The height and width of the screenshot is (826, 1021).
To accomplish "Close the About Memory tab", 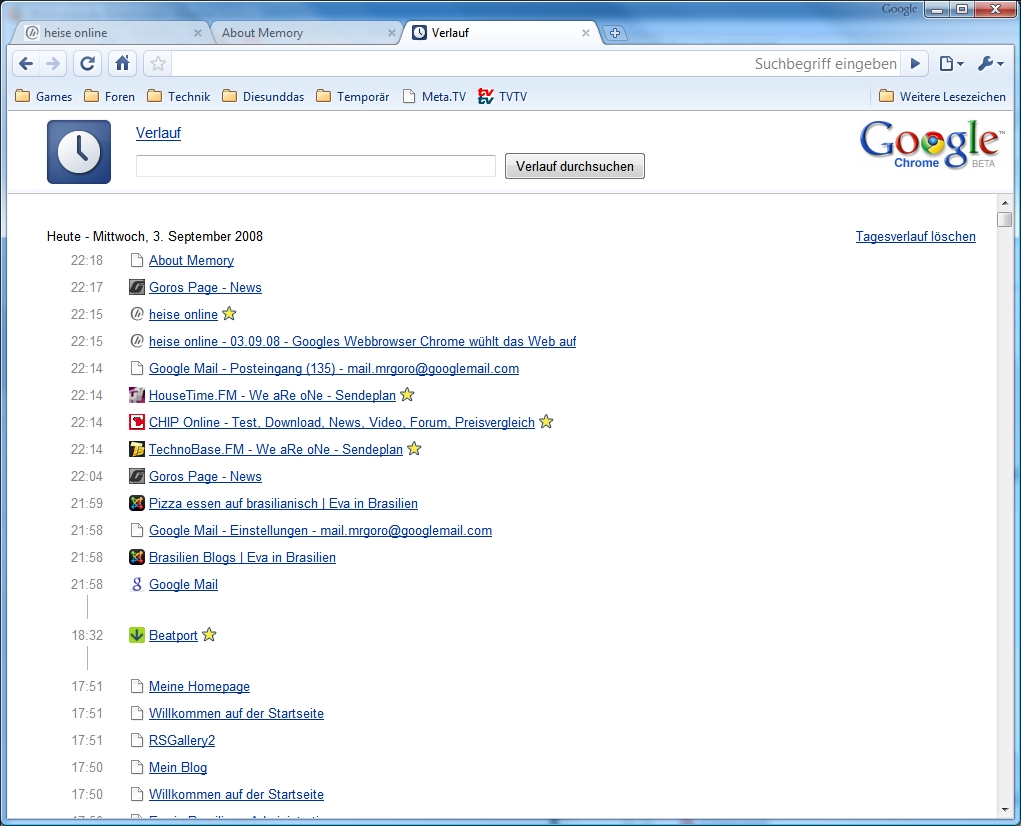I will tap(391, 33).
